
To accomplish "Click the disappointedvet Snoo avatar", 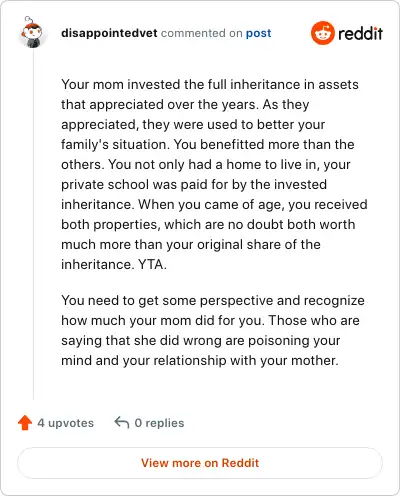I will (x=31, y=33).
